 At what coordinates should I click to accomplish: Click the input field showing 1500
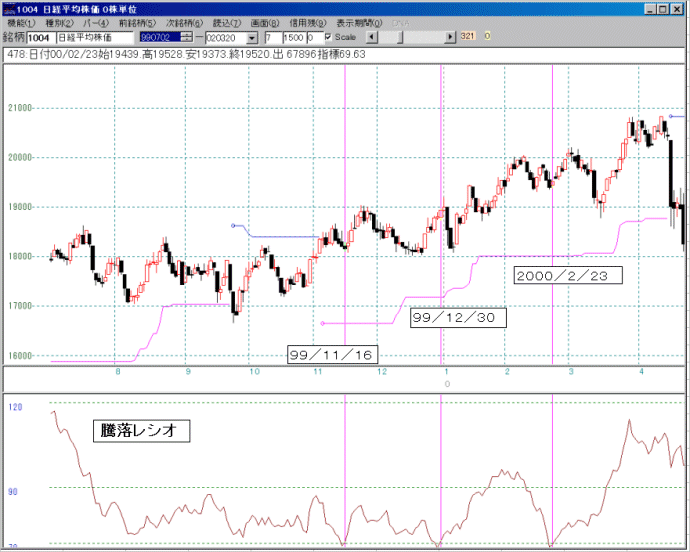click(x=292, y=37)
